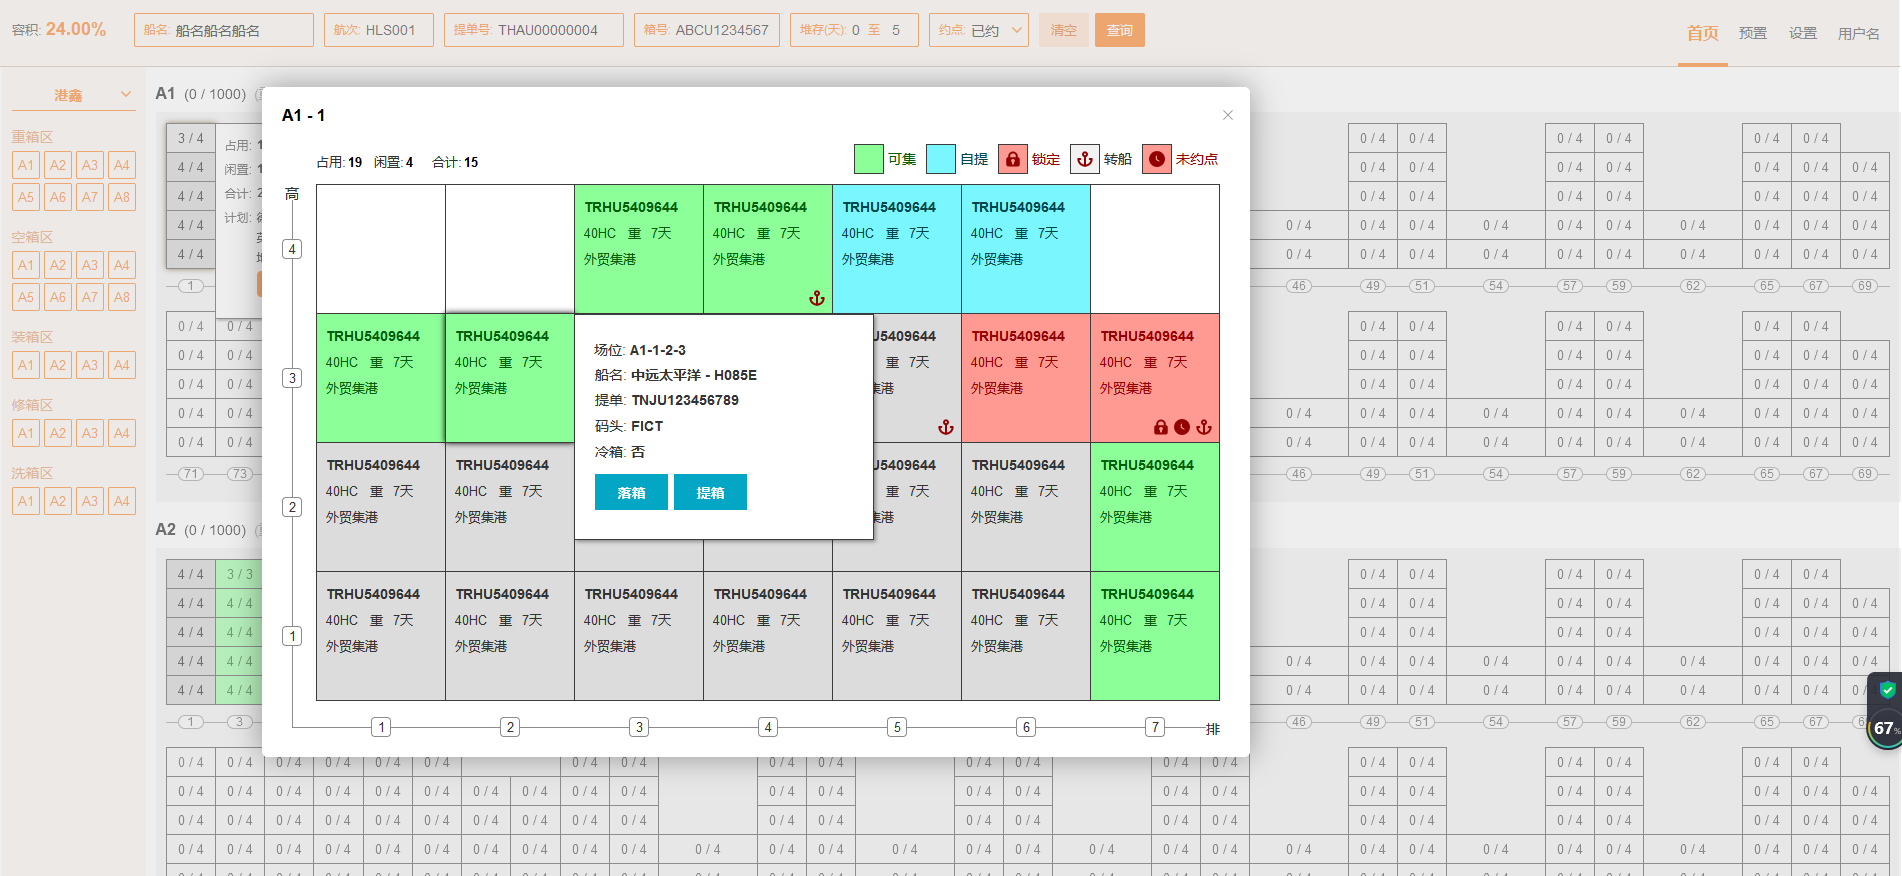Click anchor icon in tier 3 row 5 container
The width and height of the screenshot is (1902, 876).
click(x=946, y=427)
